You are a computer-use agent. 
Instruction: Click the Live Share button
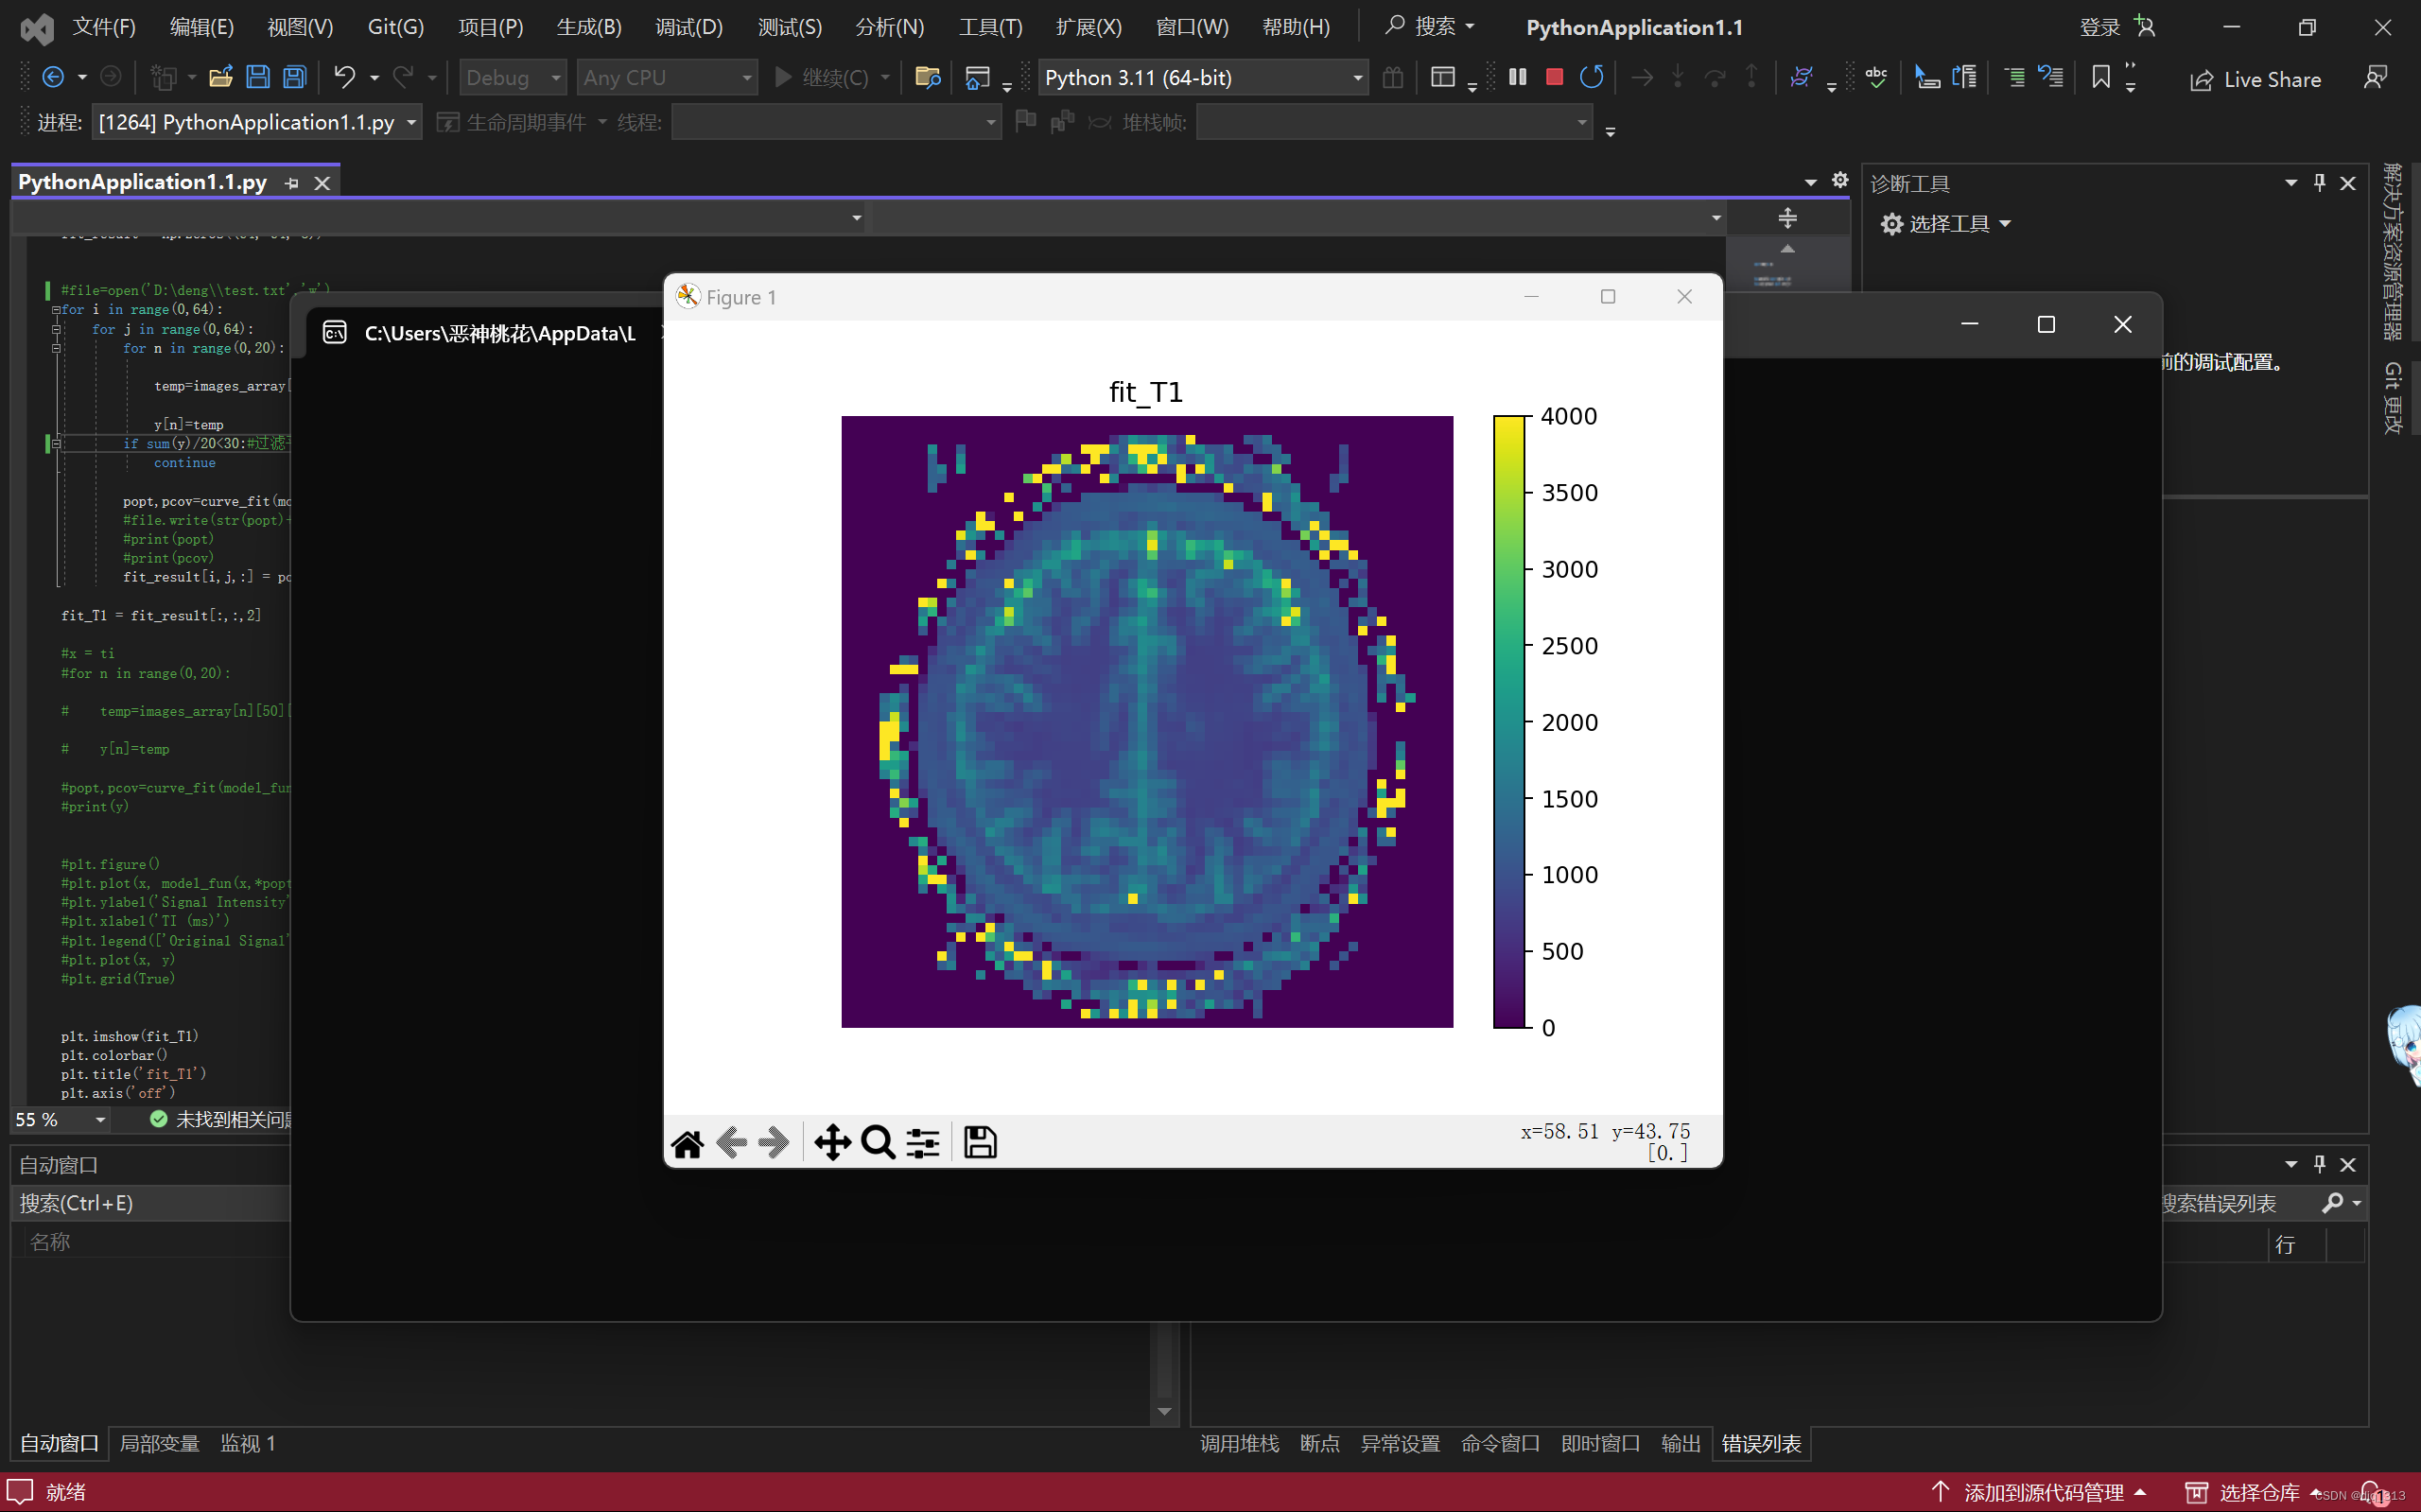(x=2256, y=79)
